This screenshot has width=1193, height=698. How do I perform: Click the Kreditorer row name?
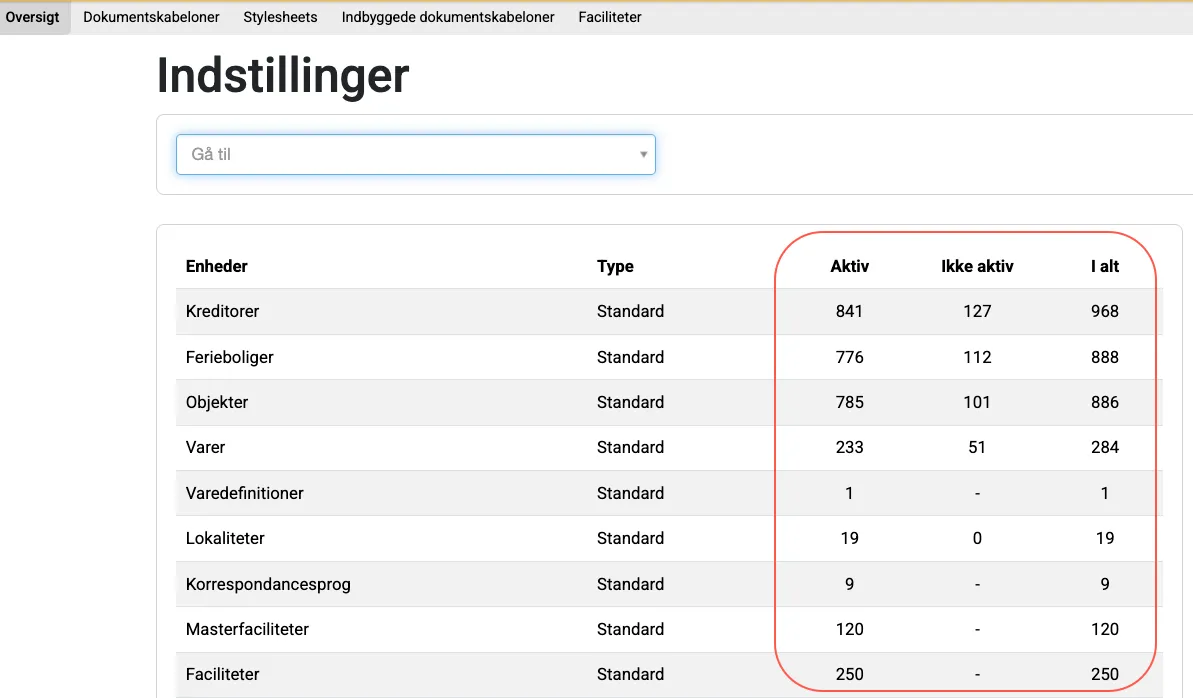click(222, 311)
